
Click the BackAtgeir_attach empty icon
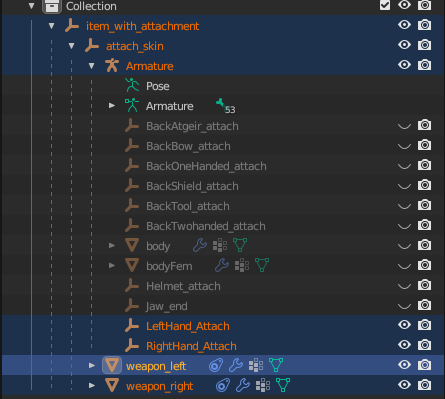[132, 126]
